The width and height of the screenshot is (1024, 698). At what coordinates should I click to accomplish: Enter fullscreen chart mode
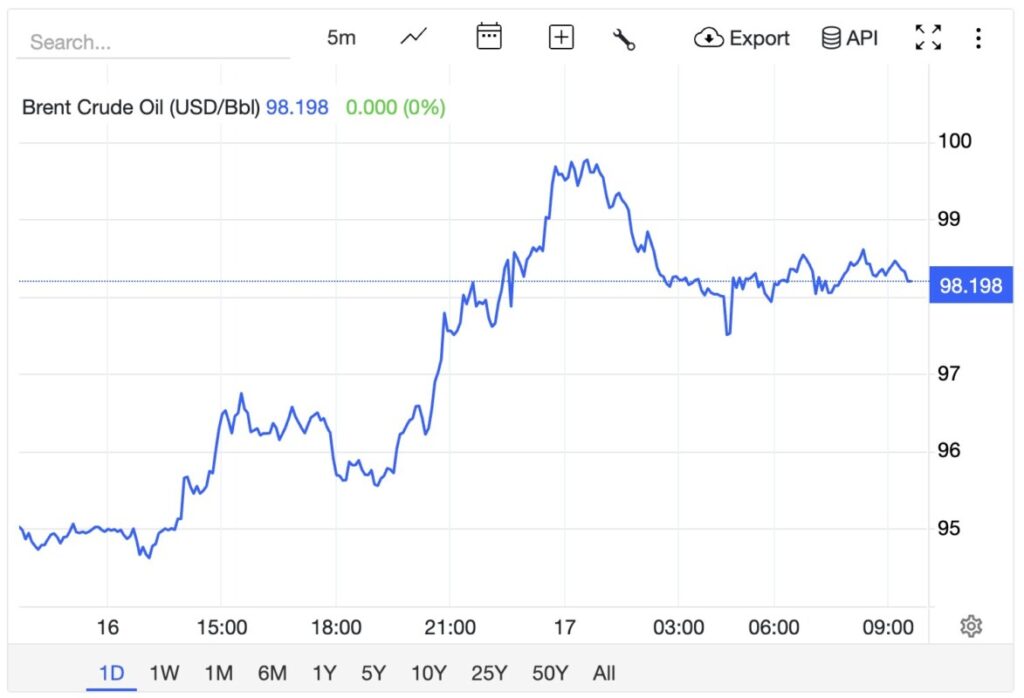tap(928, 37)
